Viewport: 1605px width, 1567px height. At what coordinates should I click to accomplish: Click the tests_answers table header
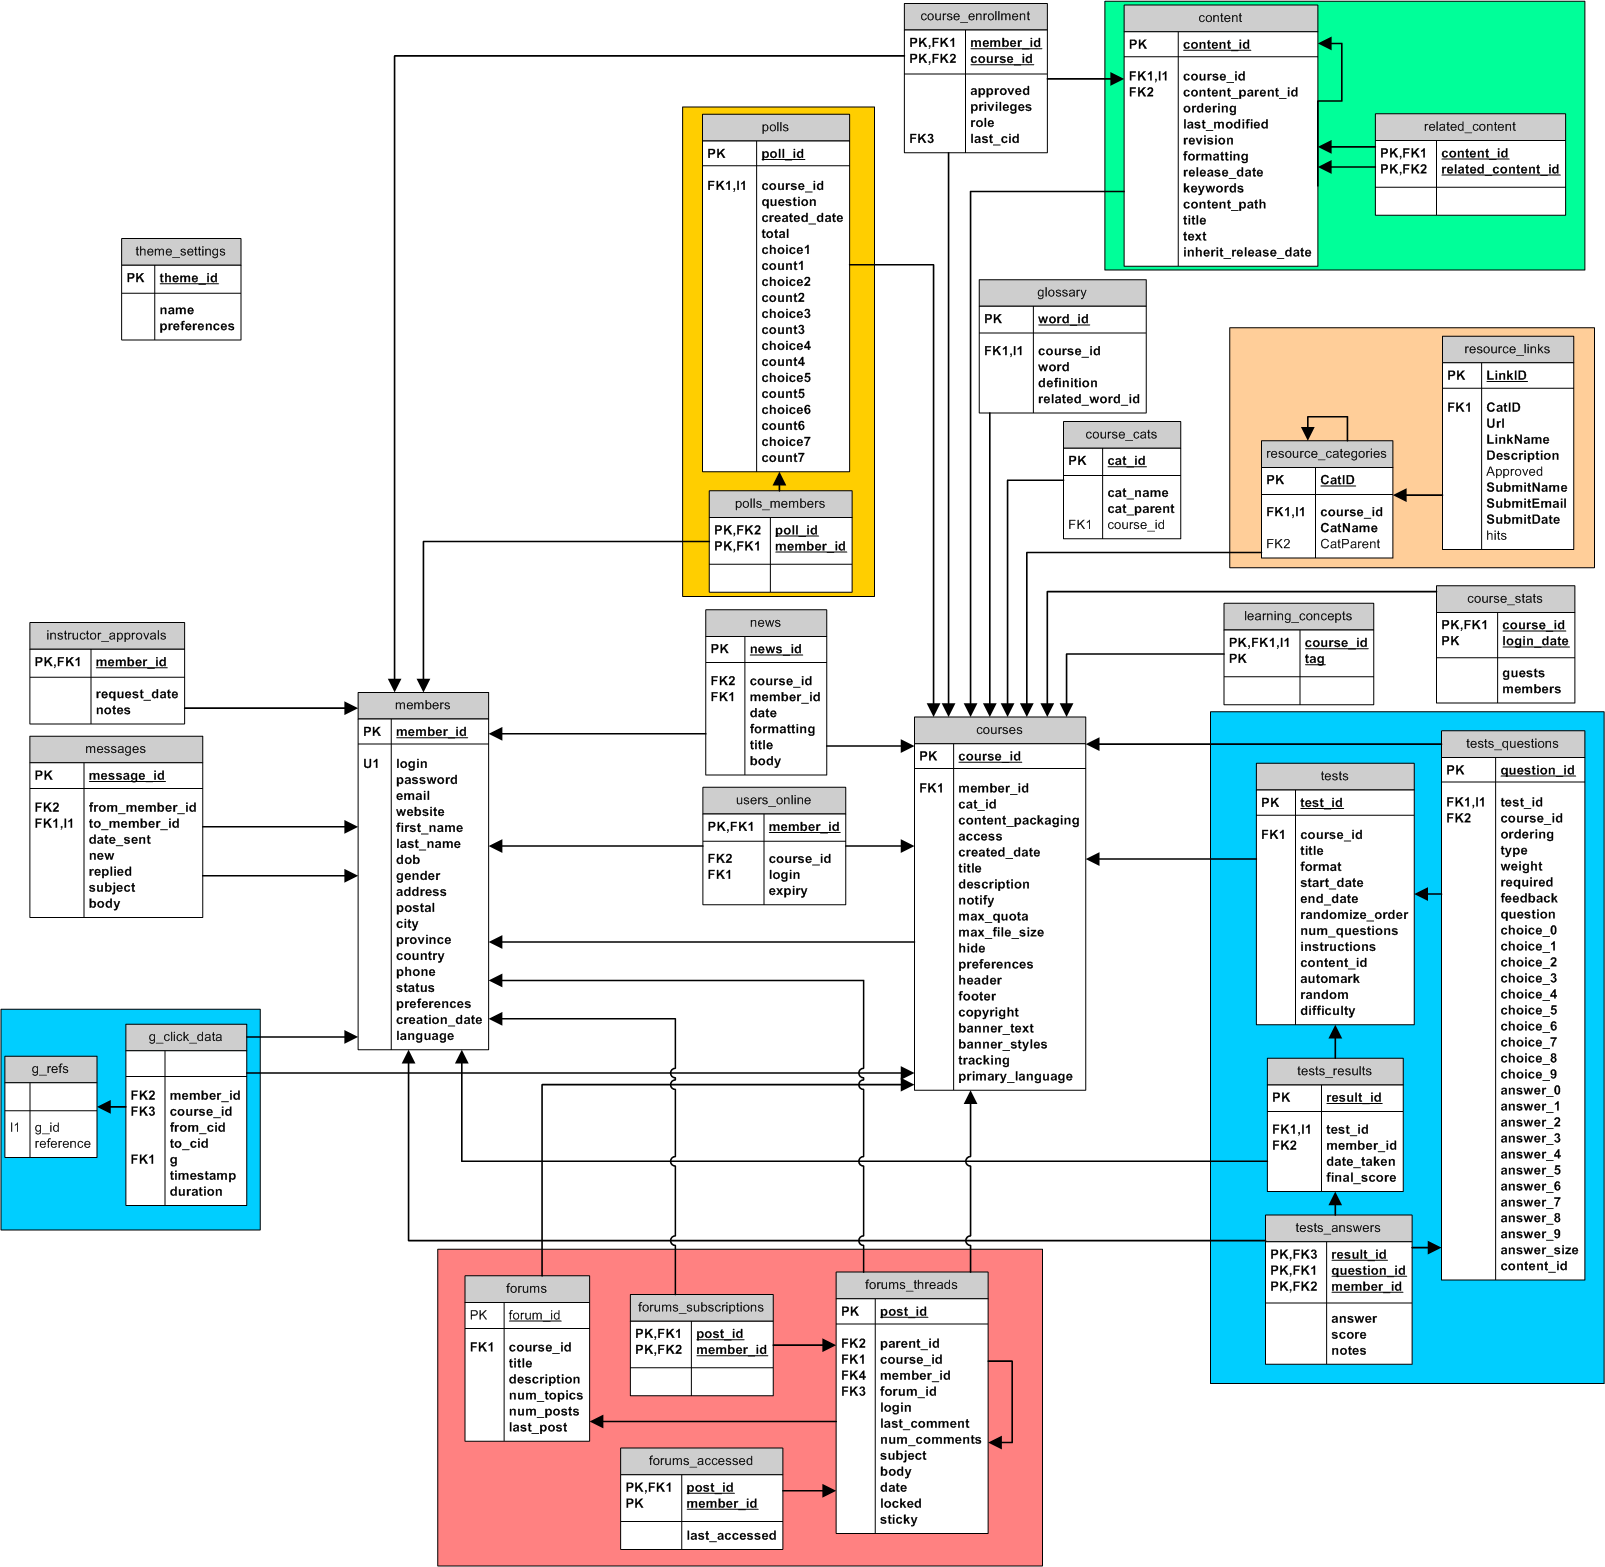(1337, 1228)
